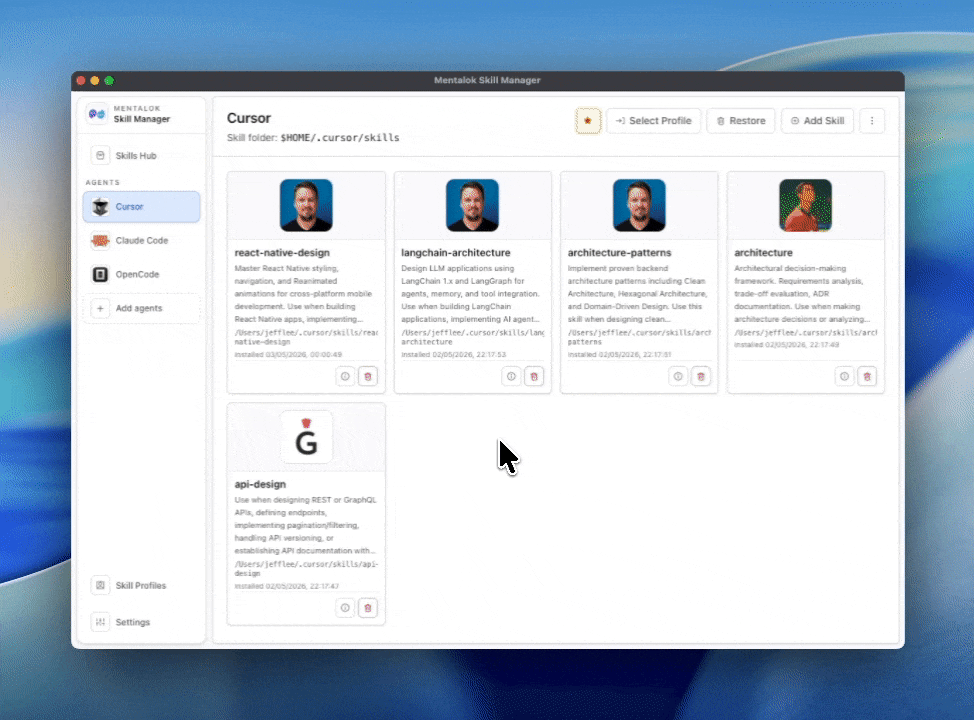Show info for react-native-design skill
Image resolution: width=974 pixels, height=720 pixels.
(345, 376)
